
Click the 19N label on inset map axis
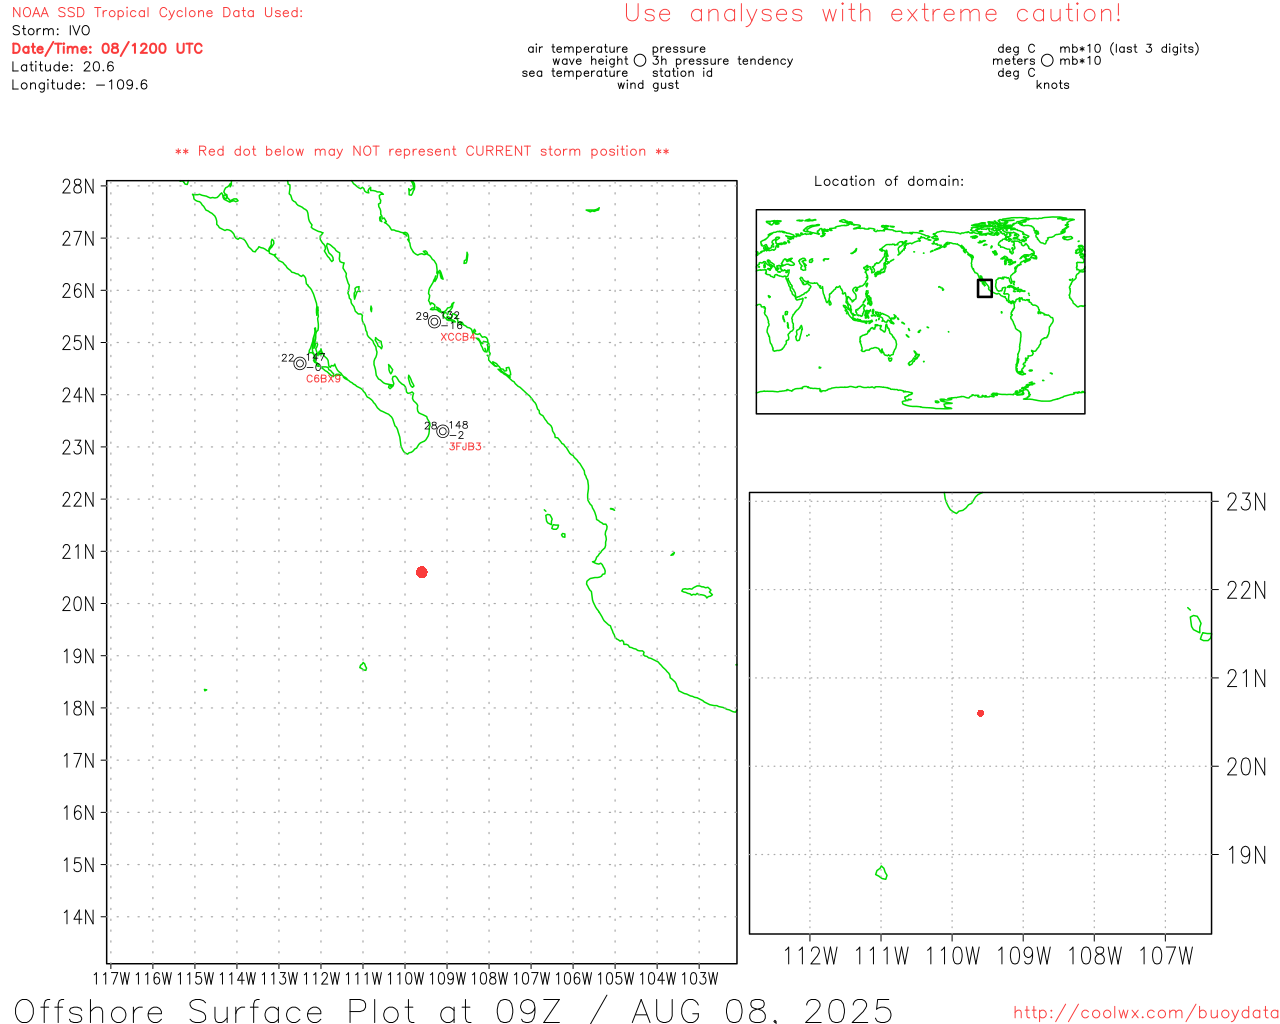click(1246, 855)
